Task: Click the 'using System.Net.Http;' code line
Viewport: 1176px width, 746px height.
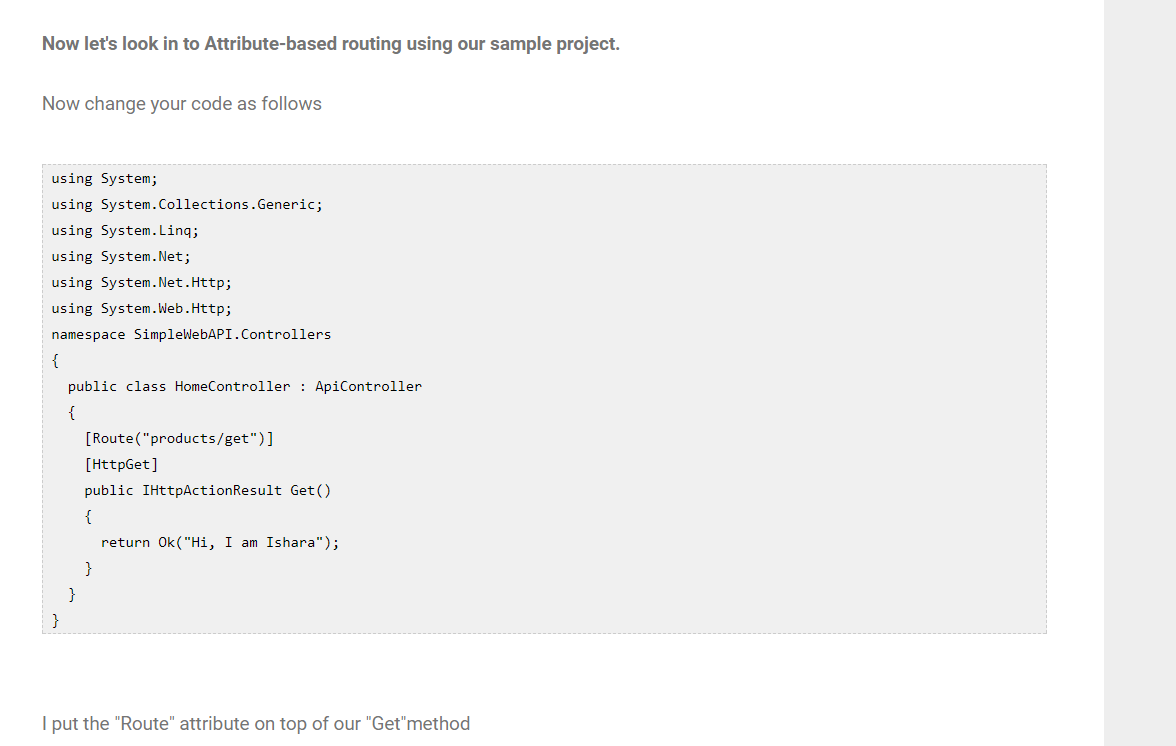Action: (141, 283)
